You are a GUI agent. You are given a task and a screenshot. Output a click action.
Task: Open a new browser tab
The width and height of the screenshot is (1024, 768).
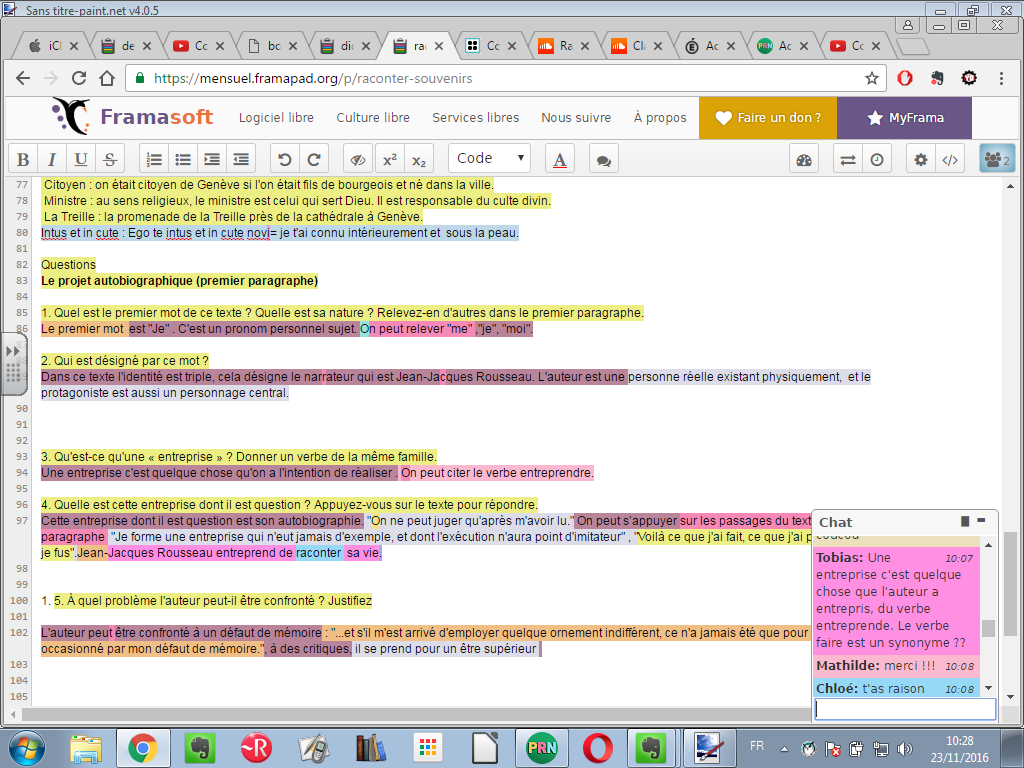(912, 46)
